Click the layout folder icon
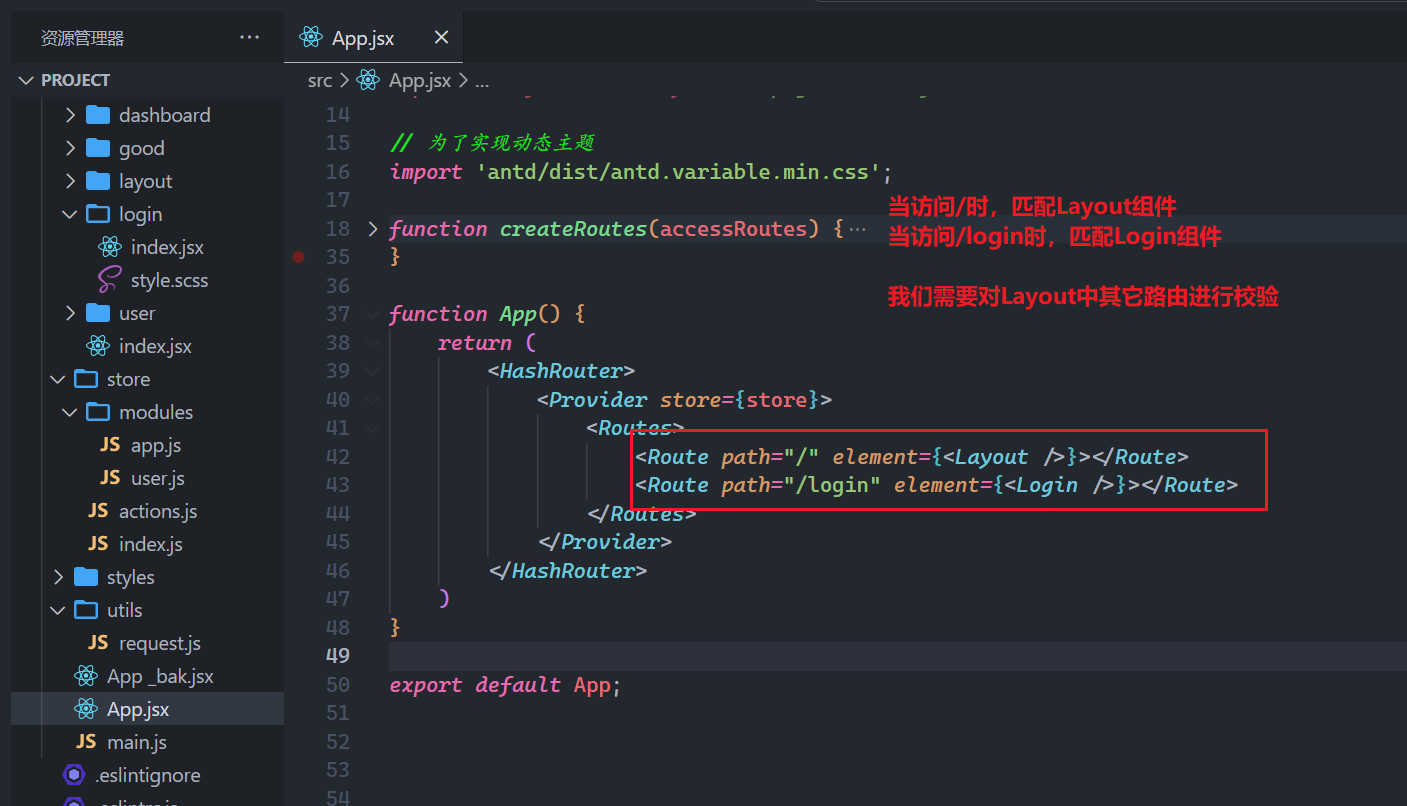Screen dimensions: 1407x806 coord(98,181)
